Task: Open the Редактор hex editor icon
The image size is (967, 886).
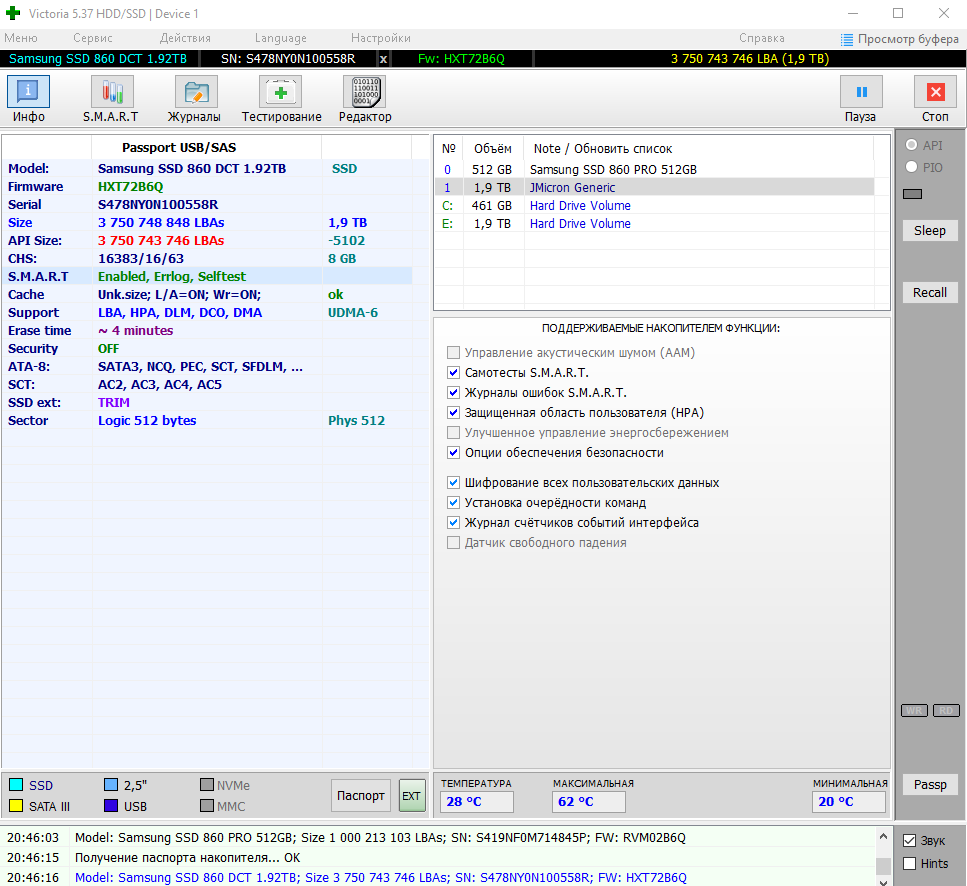Action: click(364, 92)
